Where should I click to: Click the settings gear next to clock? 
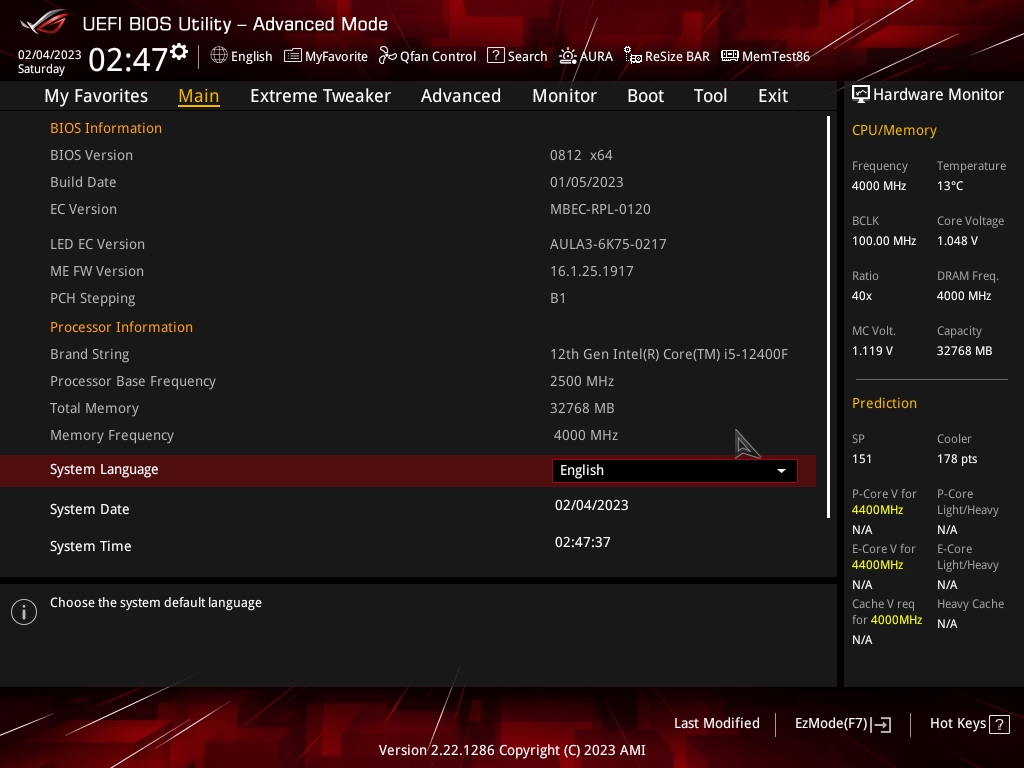tap(179, 51)
